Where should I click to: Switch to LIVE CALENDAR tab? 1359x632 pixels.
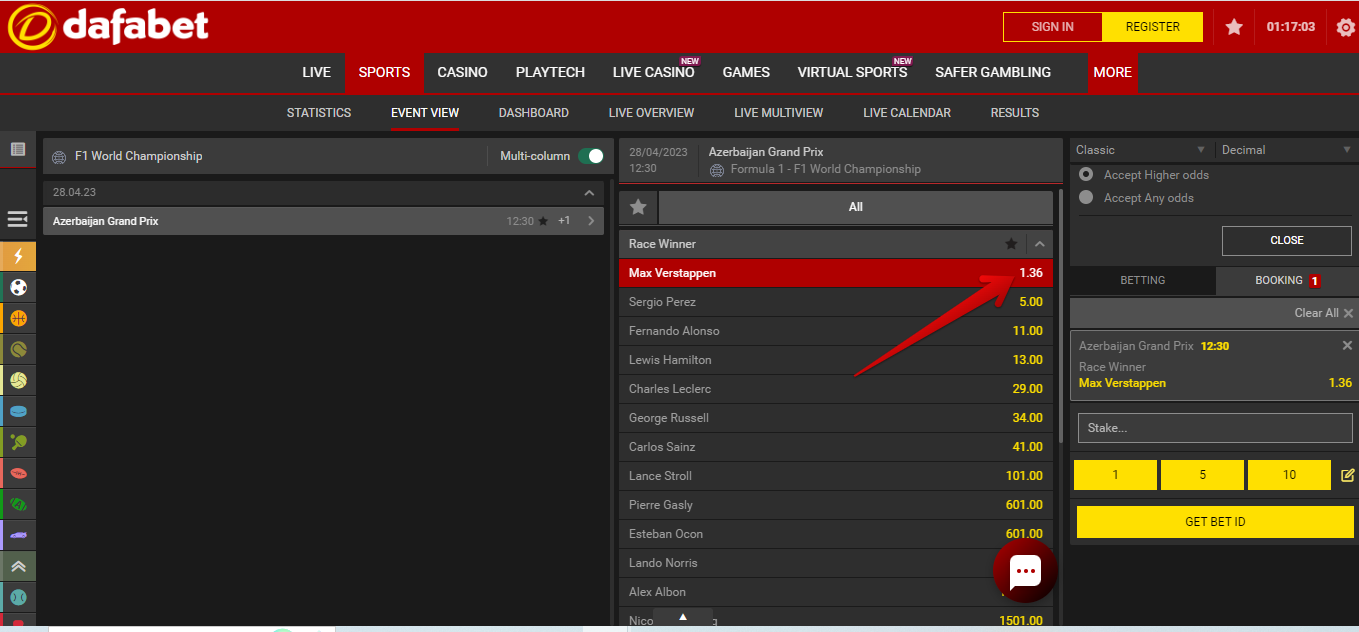907,113
